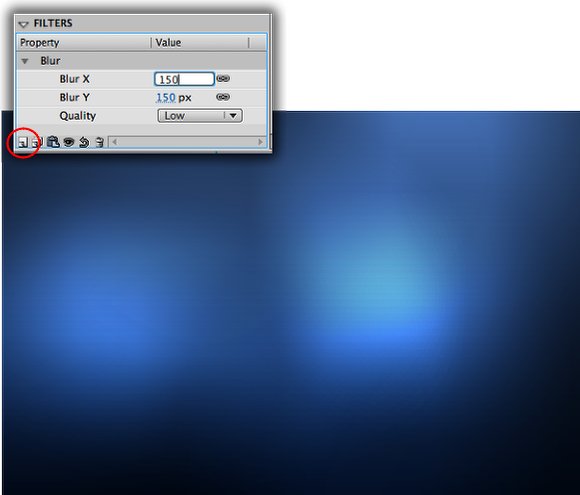Collapse the Blur filter disclosure triangle
Image resolution: width=580 pixels, height=495 pixels.
point(25,61)
